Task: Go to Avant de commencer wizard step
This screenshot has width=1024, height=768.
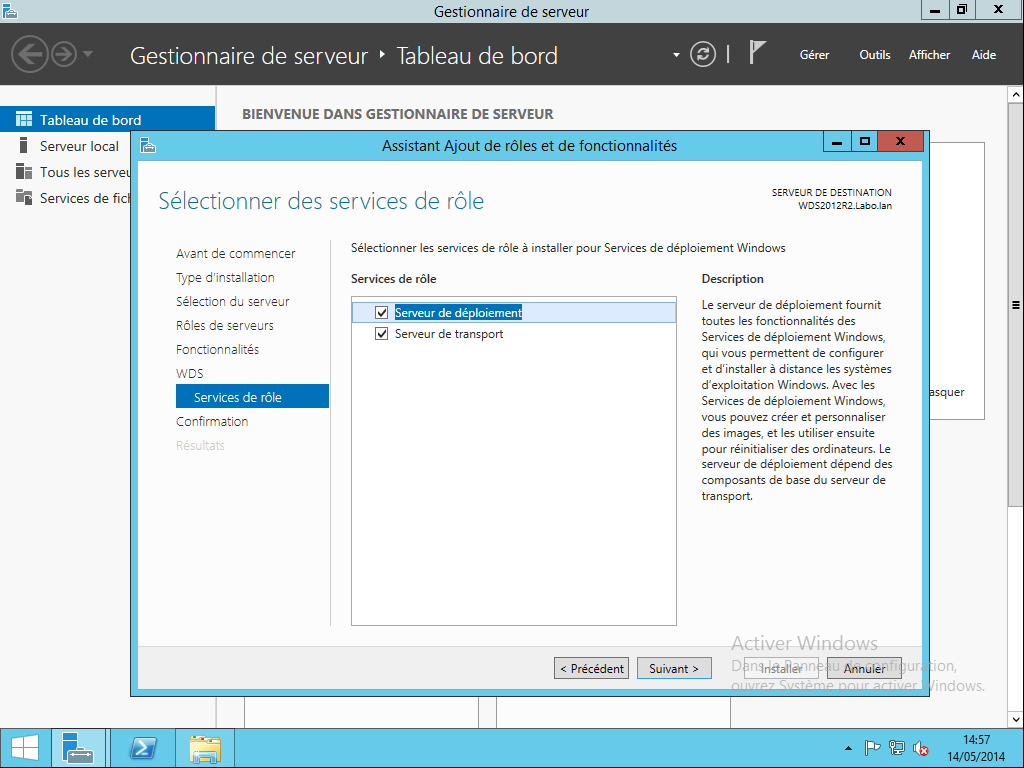Action: point(235,253)
